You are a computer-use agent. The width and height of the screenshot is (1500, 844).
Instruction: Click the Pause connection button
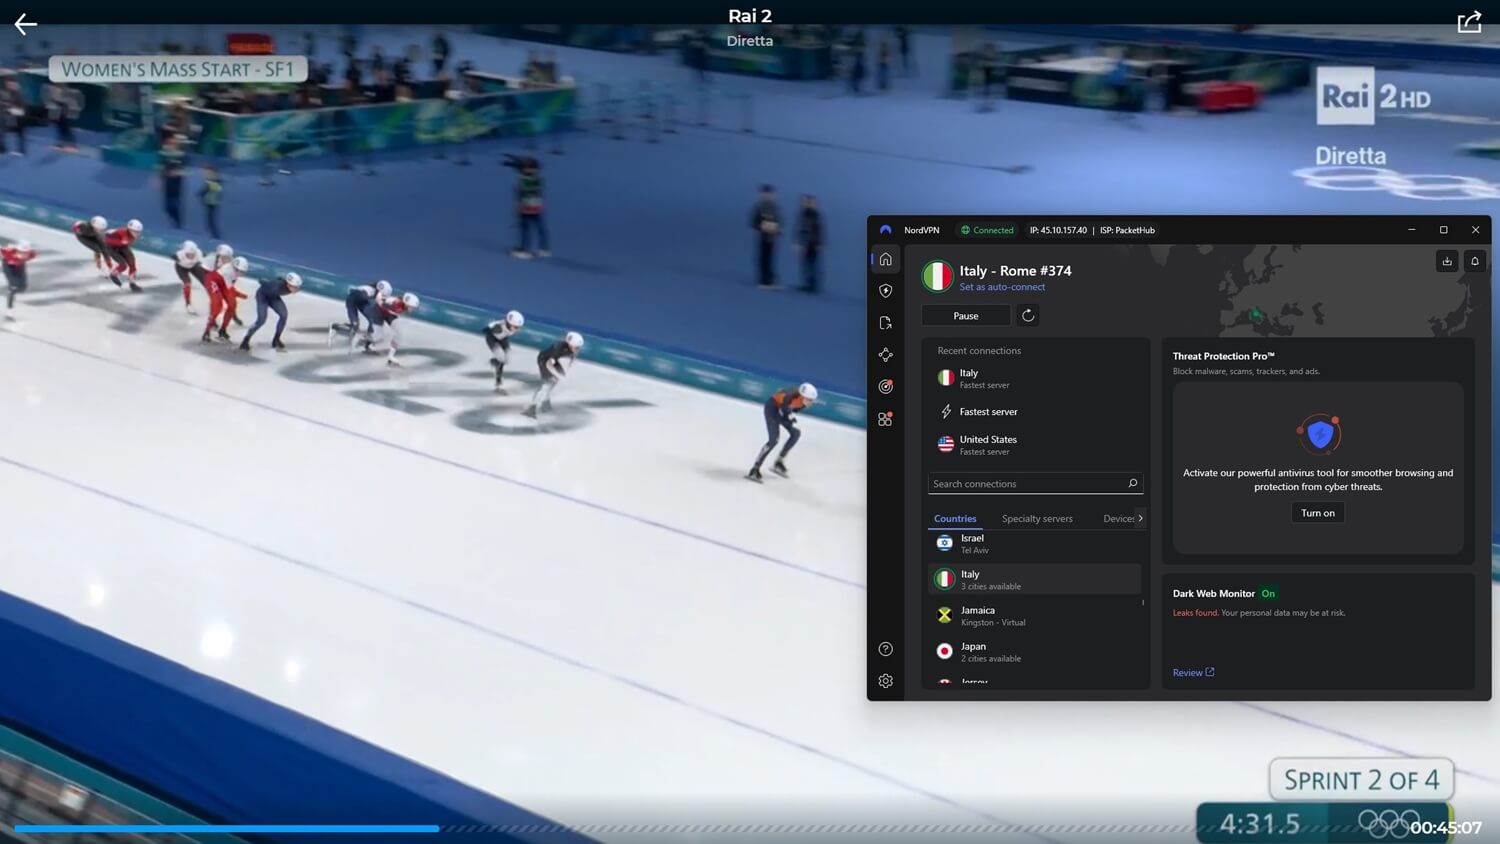(965, 315)
